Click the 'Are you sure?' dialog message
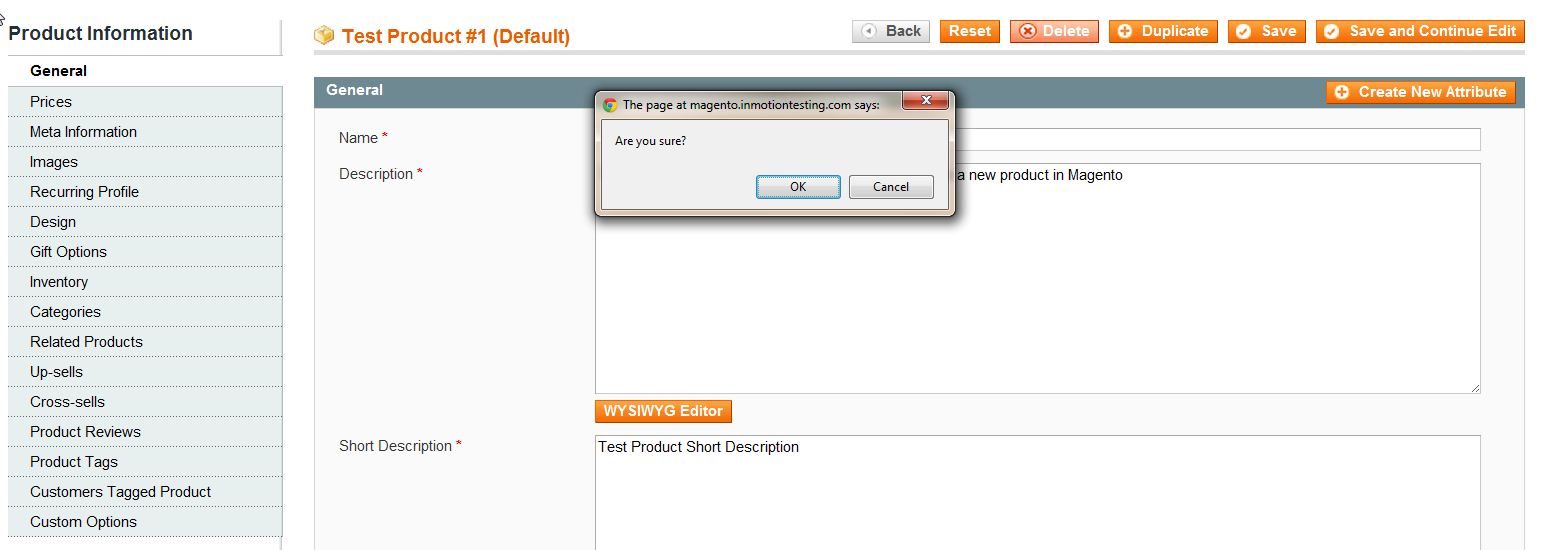The width and height of the screenshot is (1541, 550). click(x=650, y=141)
